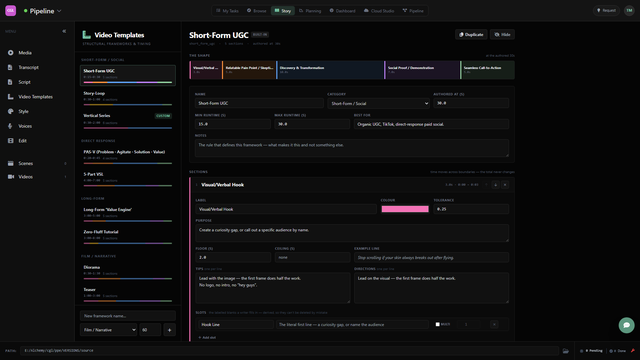Open the Media sidebar item
The image size is (640, 360).
coord(24,53)
